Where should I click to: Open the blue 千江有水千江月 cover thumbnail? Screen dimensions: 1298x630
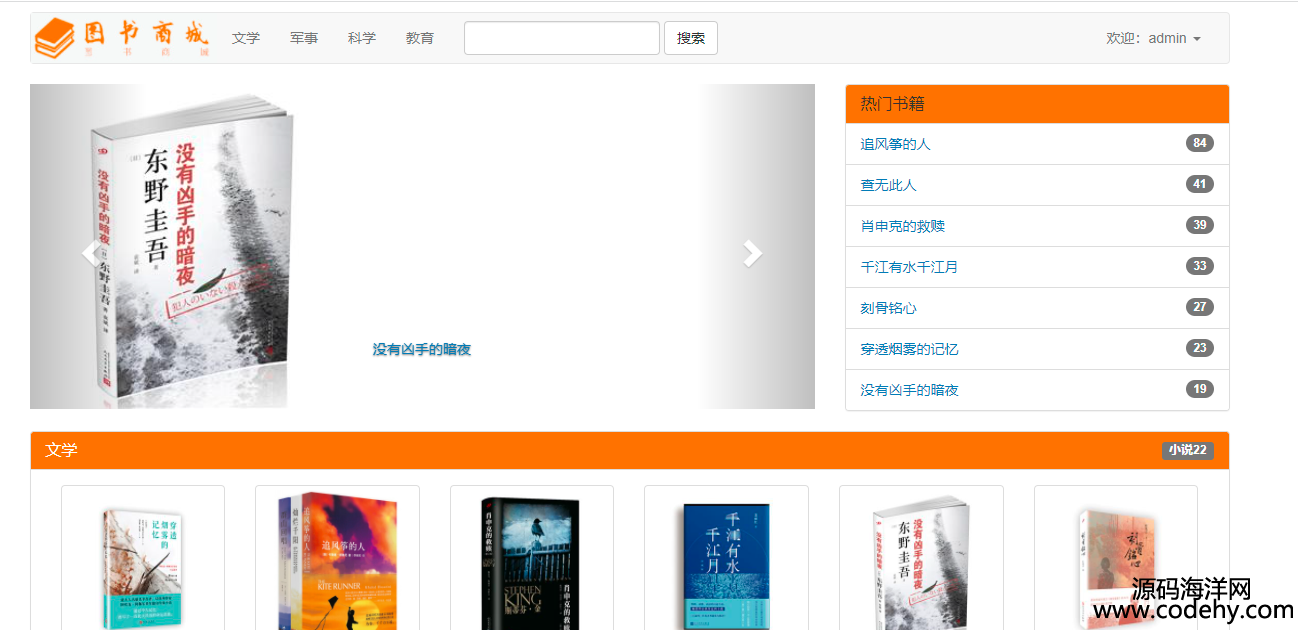click(x=726, y=566)
